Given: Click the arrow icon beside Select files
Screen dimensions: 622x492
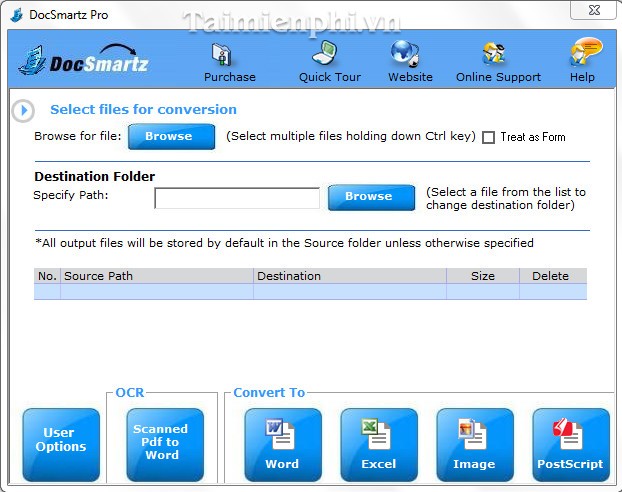Looking at the screenshot, I should click(x=23, y=110).
